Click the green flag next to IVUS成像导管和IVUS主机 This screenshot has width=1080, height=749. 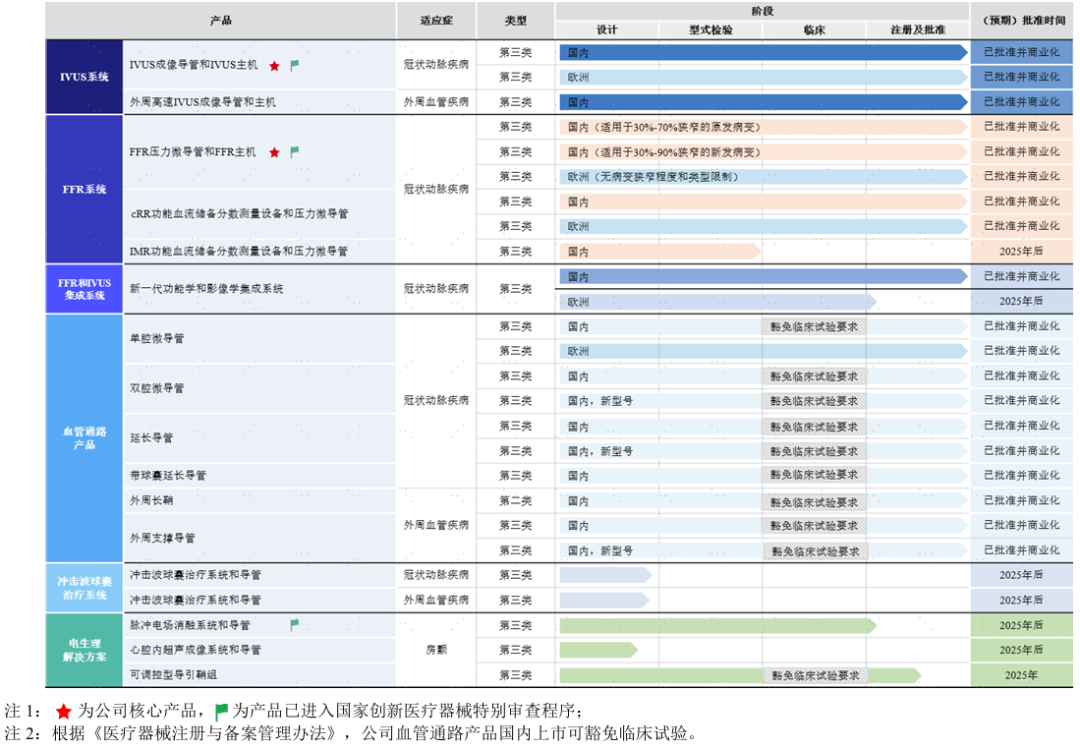294,66
